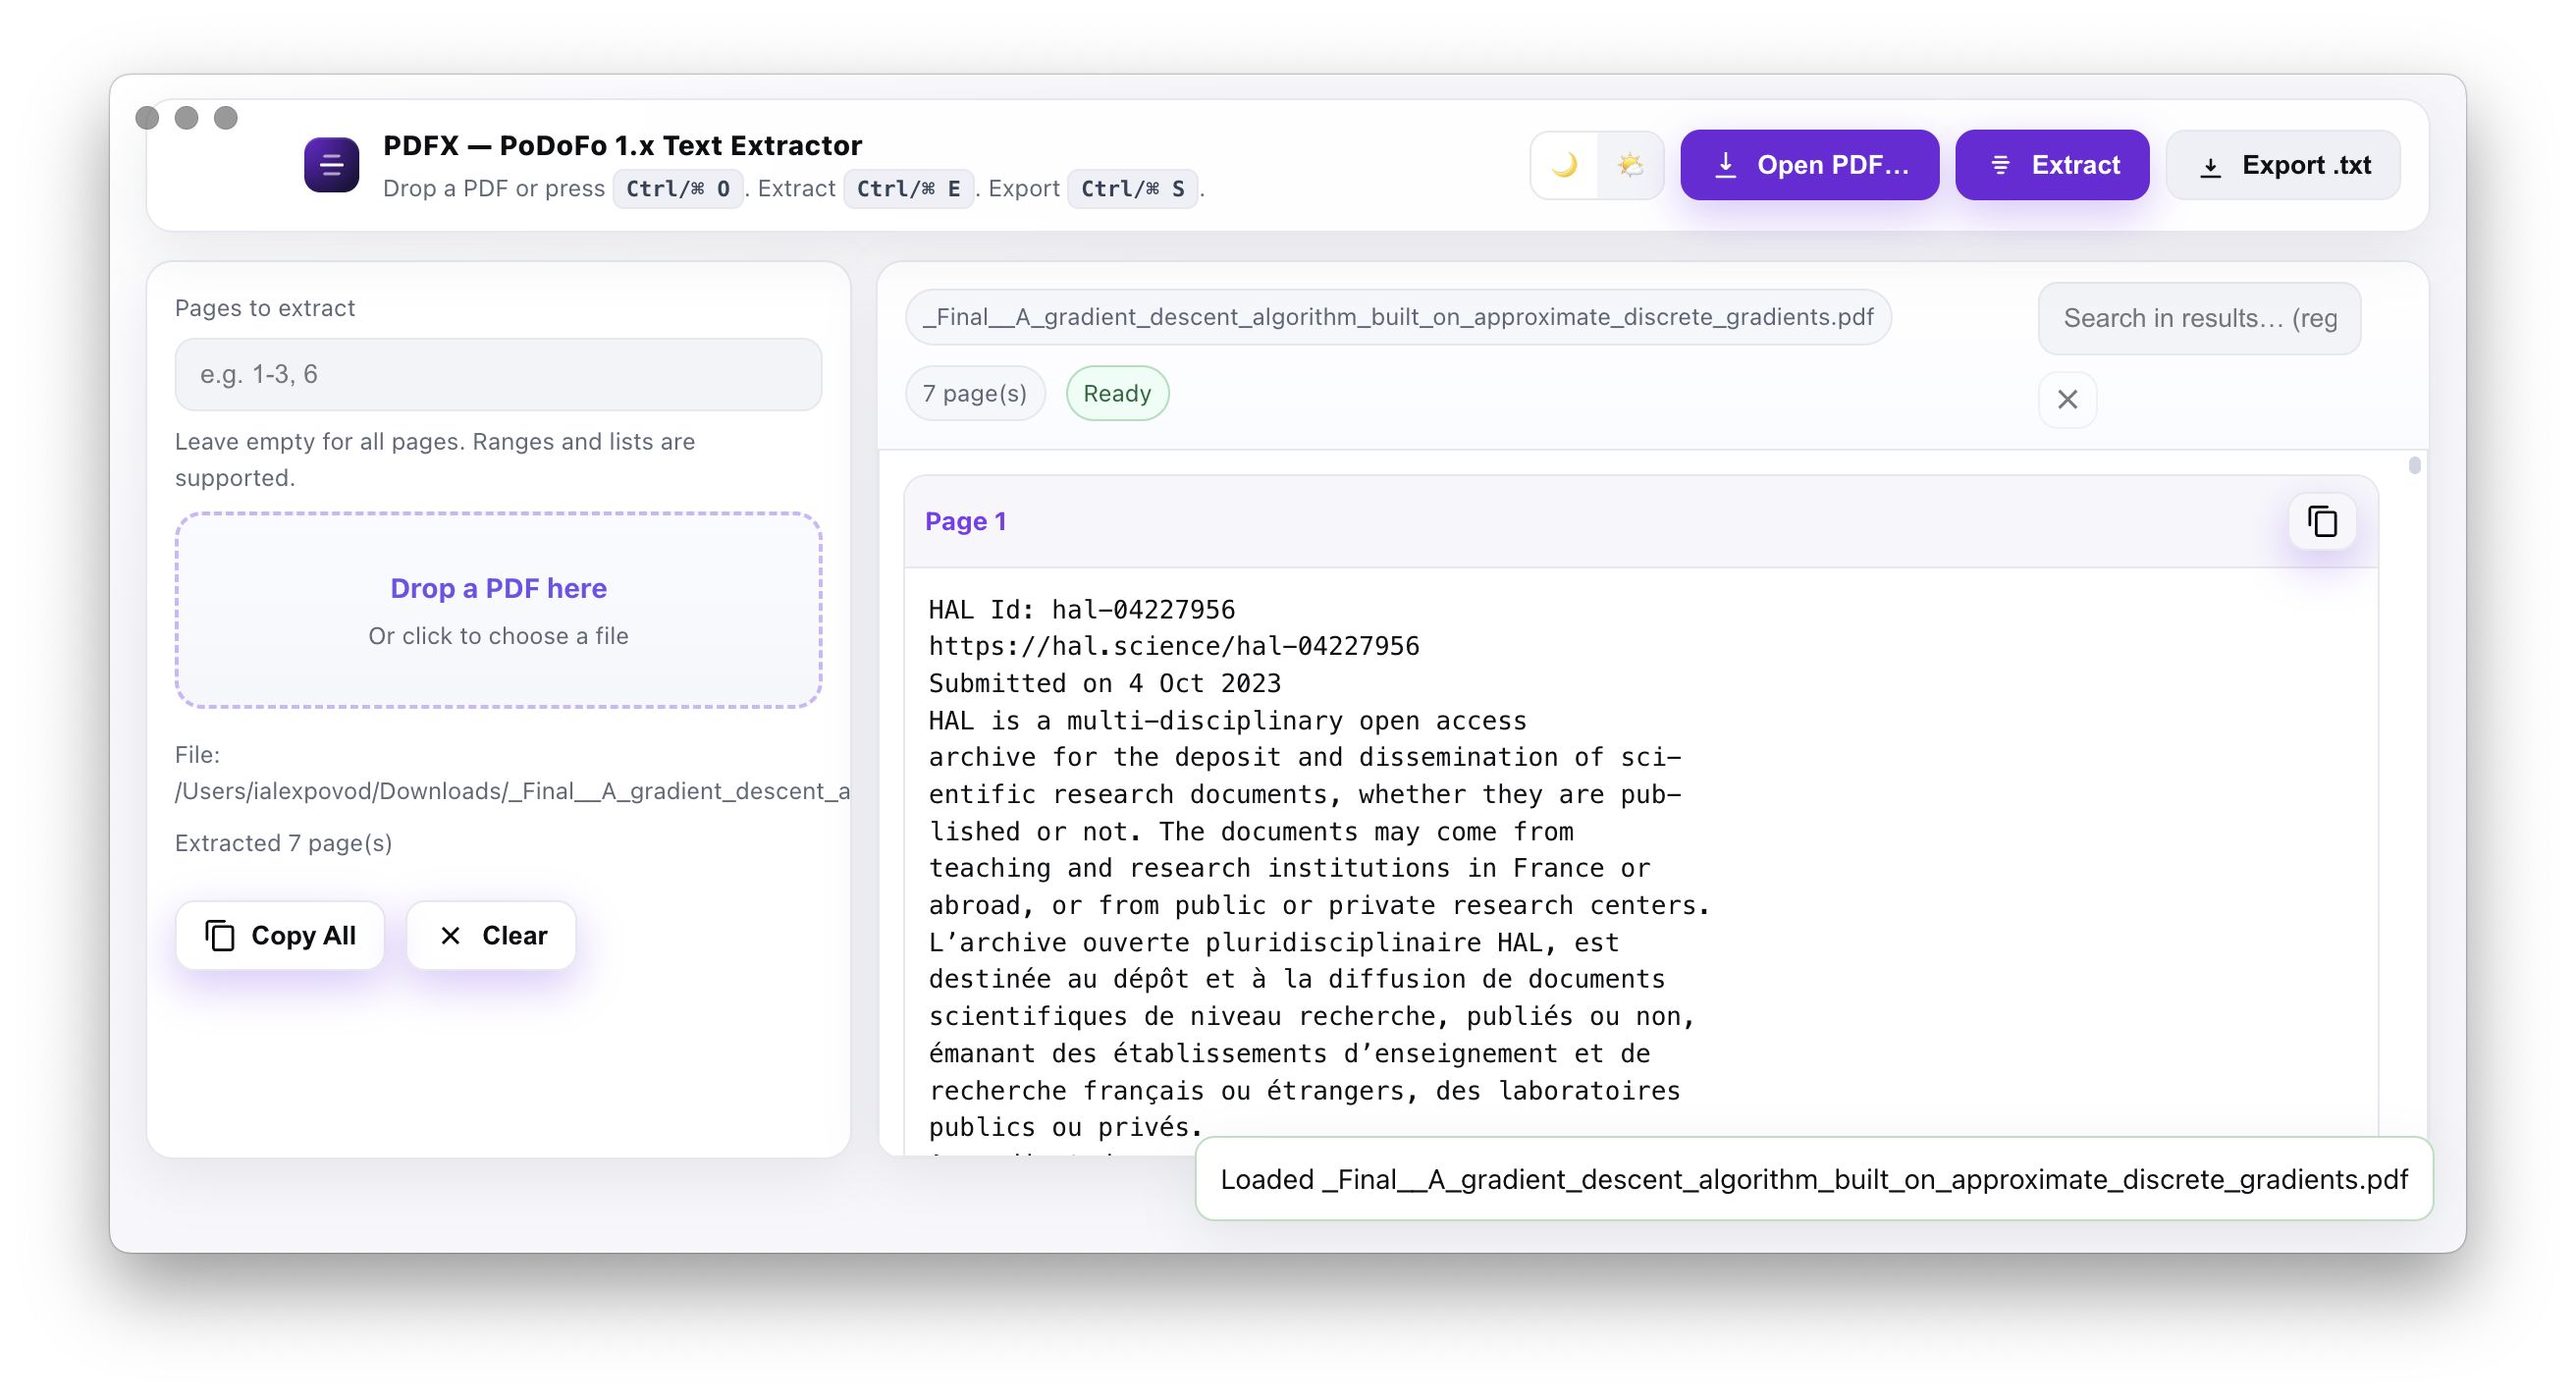Image resolution: width=2576 pixels, height=1398 pixels.
Task: Click the Search in results field
Action: pyautogui.click(x=2199, y=318)
